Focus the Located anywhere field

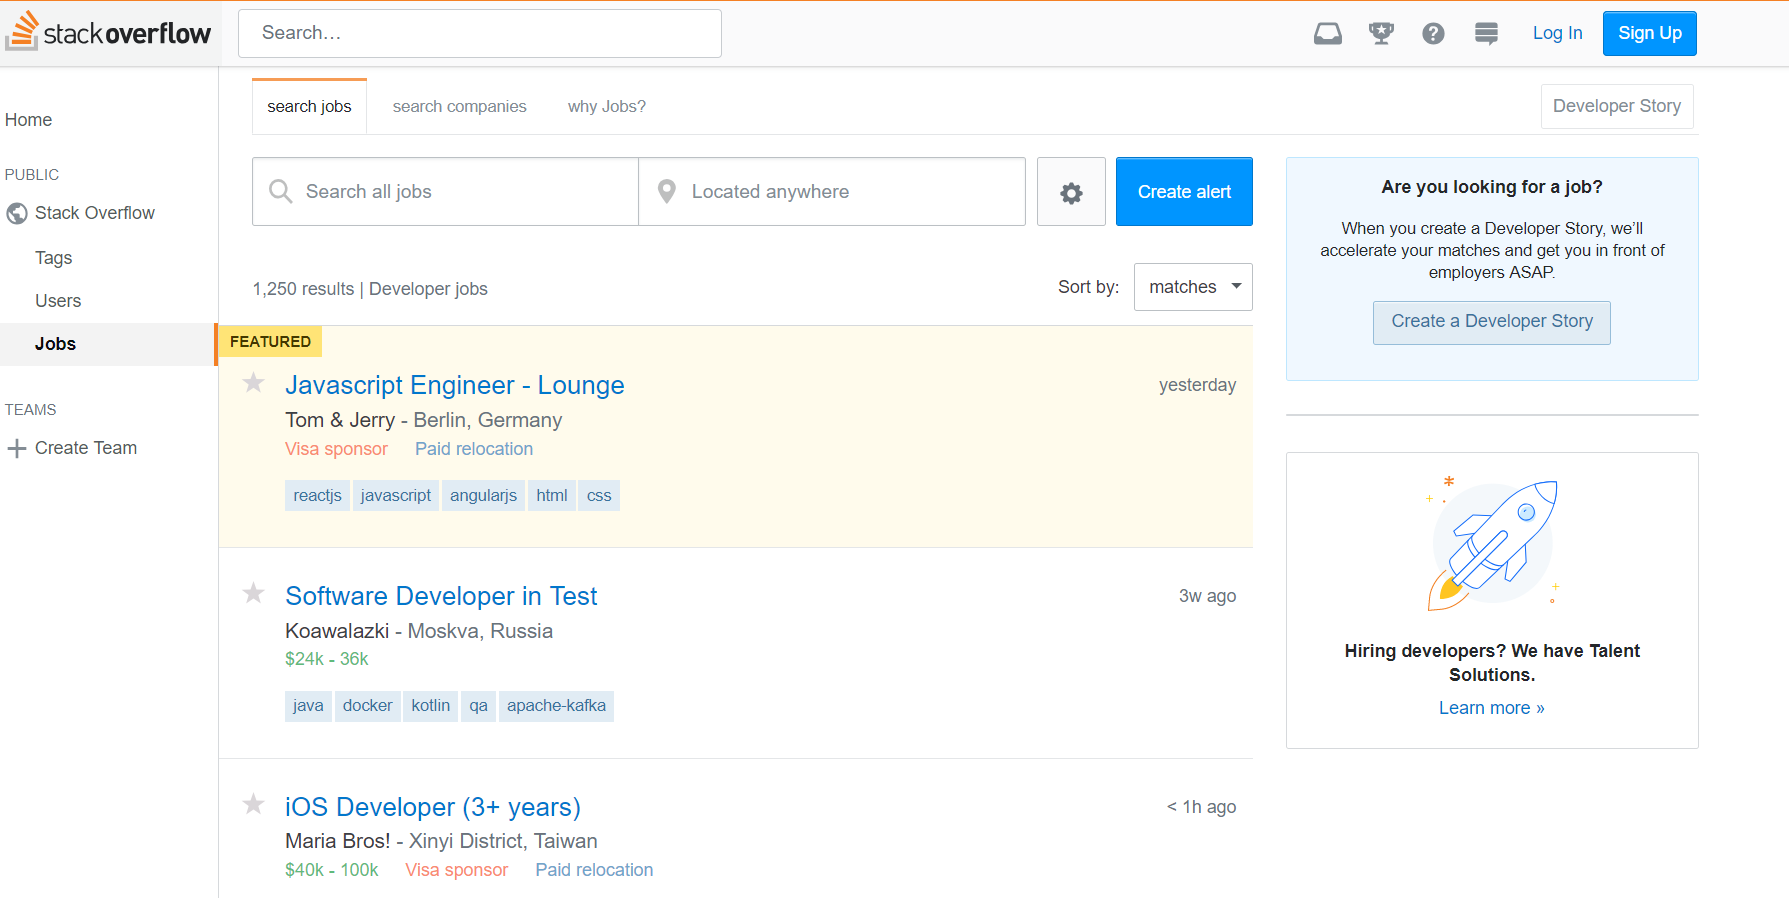(x=832, y=192)
